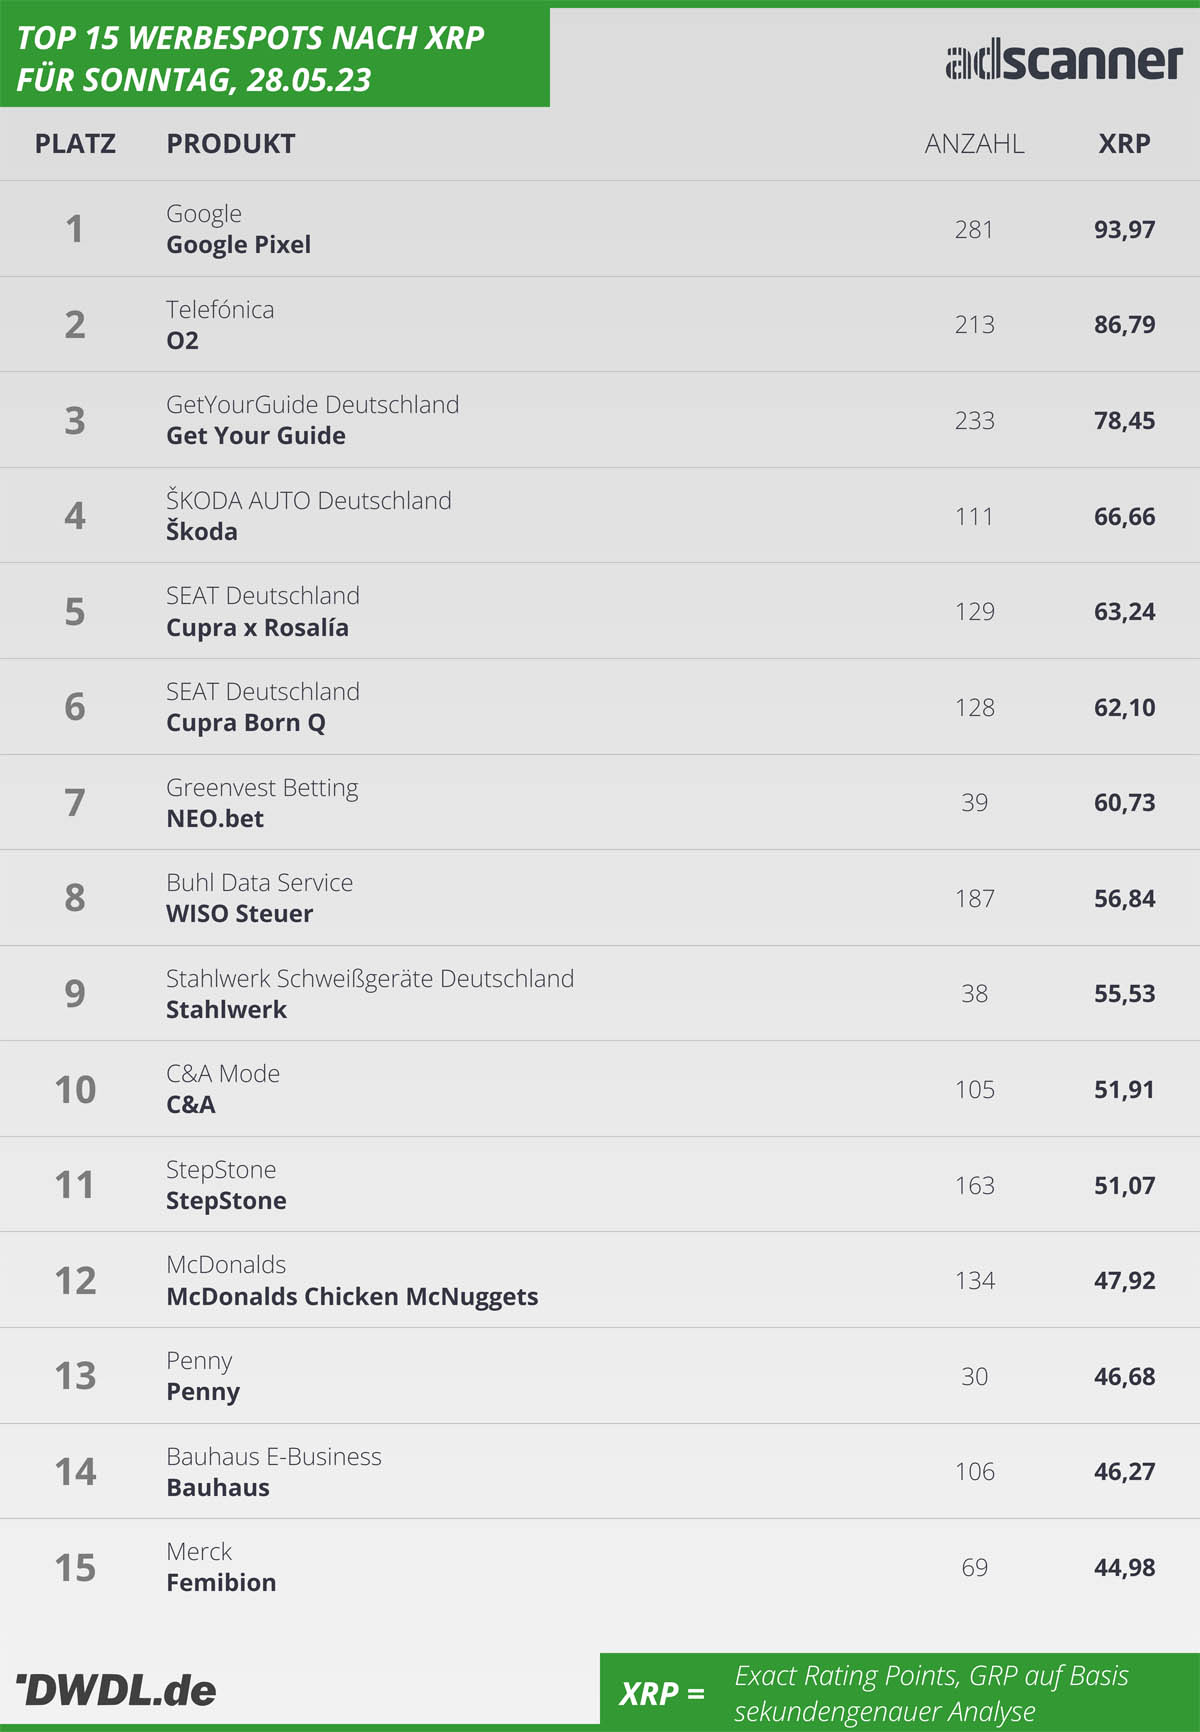The height and width of the screenshot is (1732, 1200).
Task: Select the PLATZ column header
Action: (75, 144)
